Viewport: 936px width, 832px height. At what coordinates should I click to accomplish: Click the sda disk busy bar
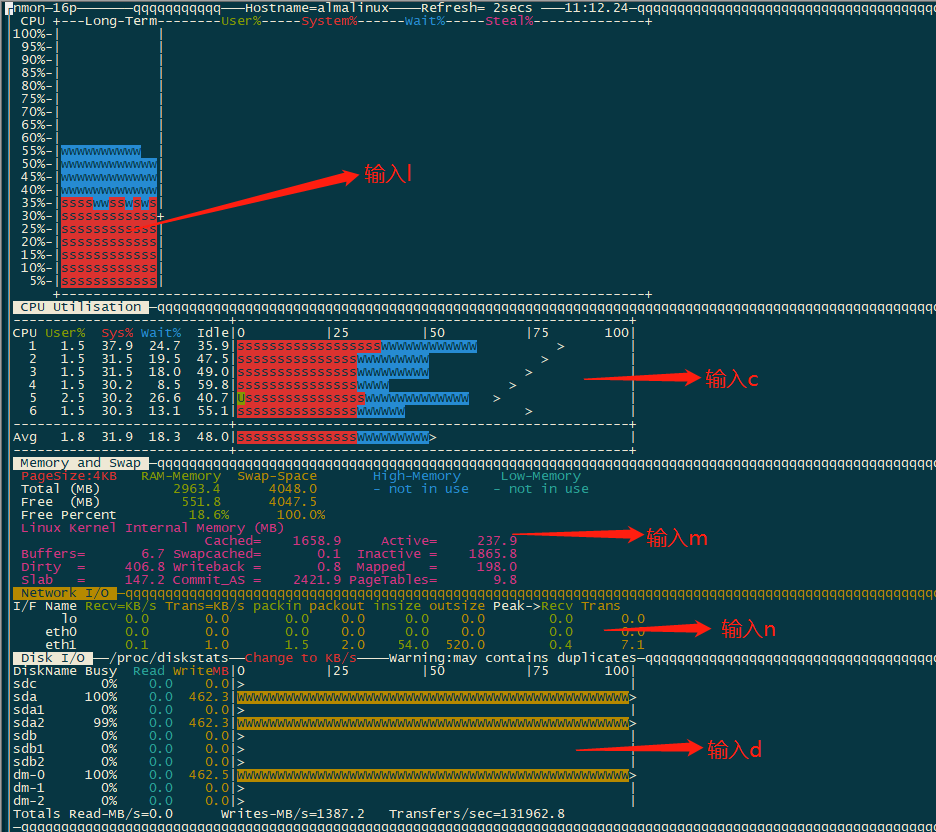pos(433,697)
